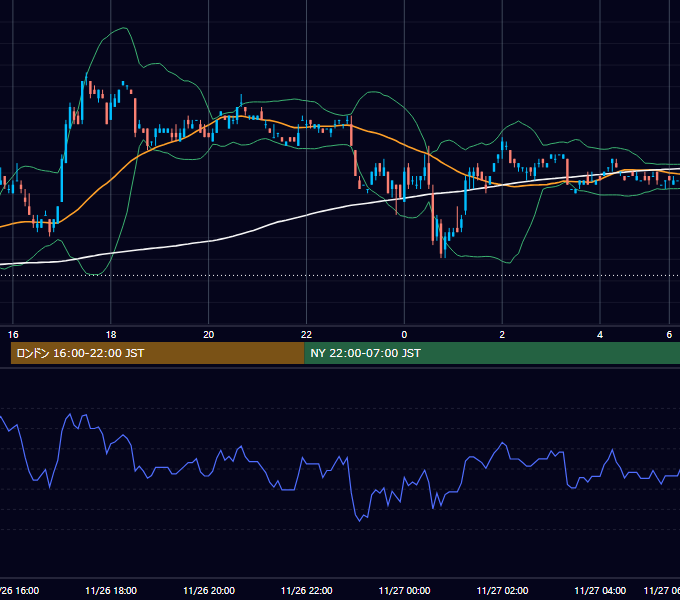Screen dimensions: 680x600
Task: Click the 11/26 20:00 time label
Action: pos(209,590)
